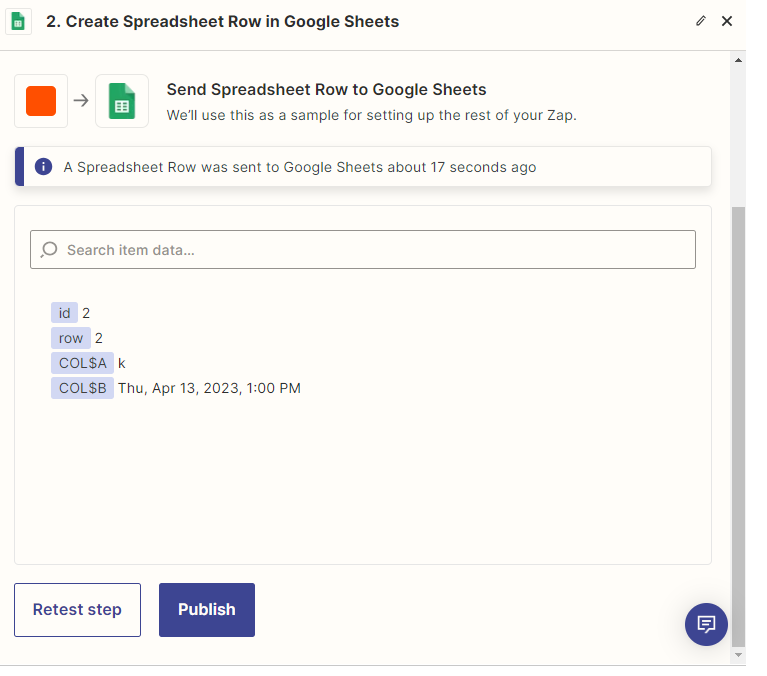Screen dimensions: 767x676
Task: Click the step title text in header
Action: [222, 22]
